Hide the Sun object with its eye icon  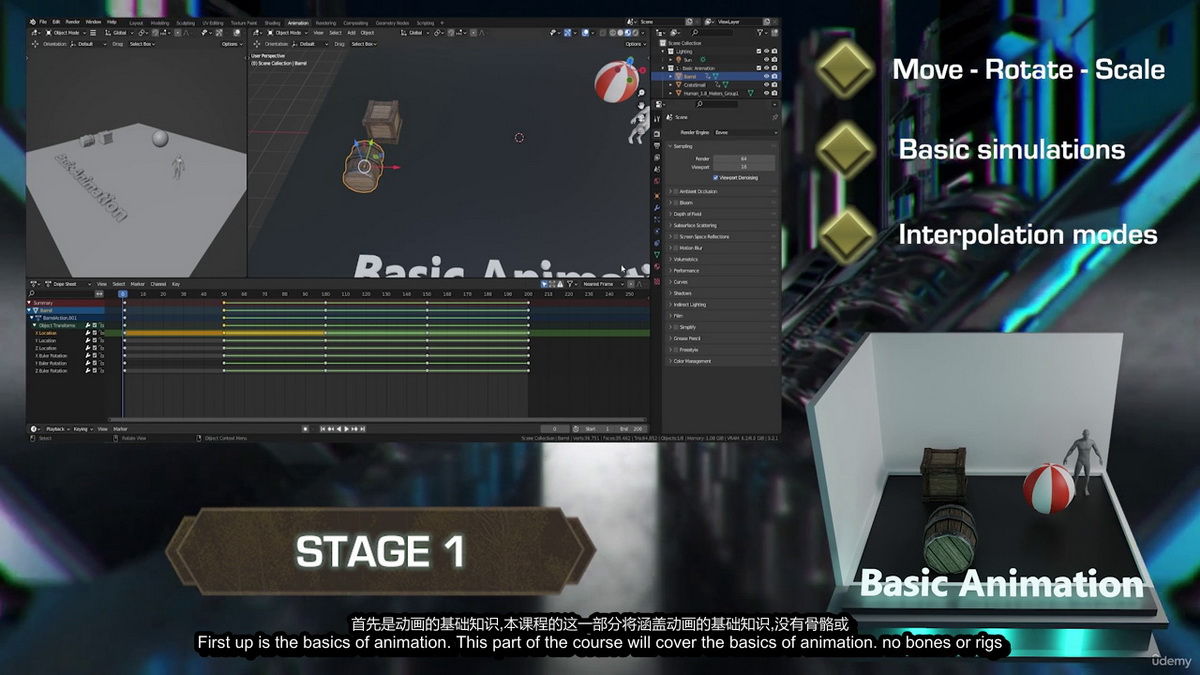(766, 59)
